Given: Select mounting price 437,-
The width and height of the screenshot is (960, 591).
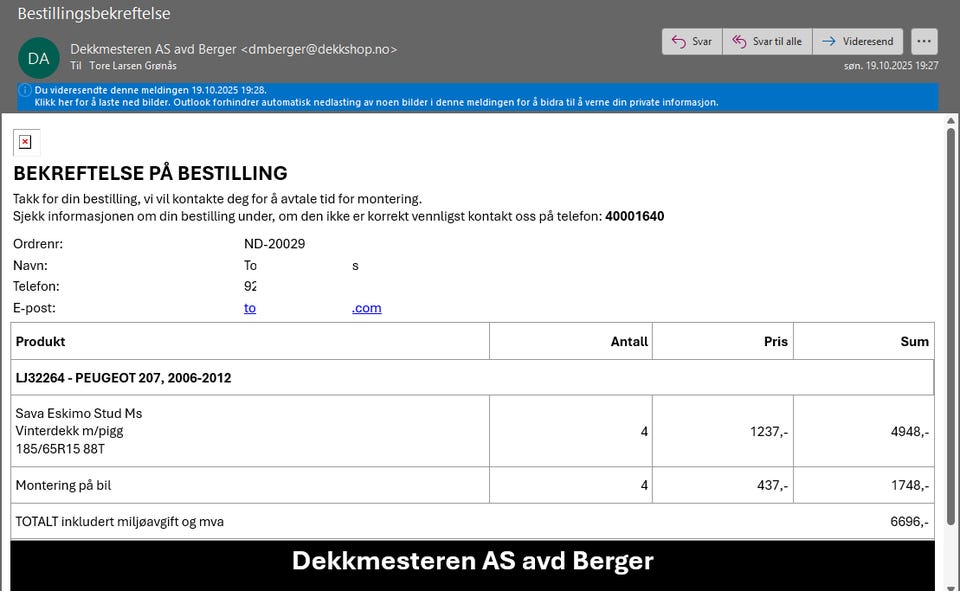Looking at the screenshot, I should (773, 486).
